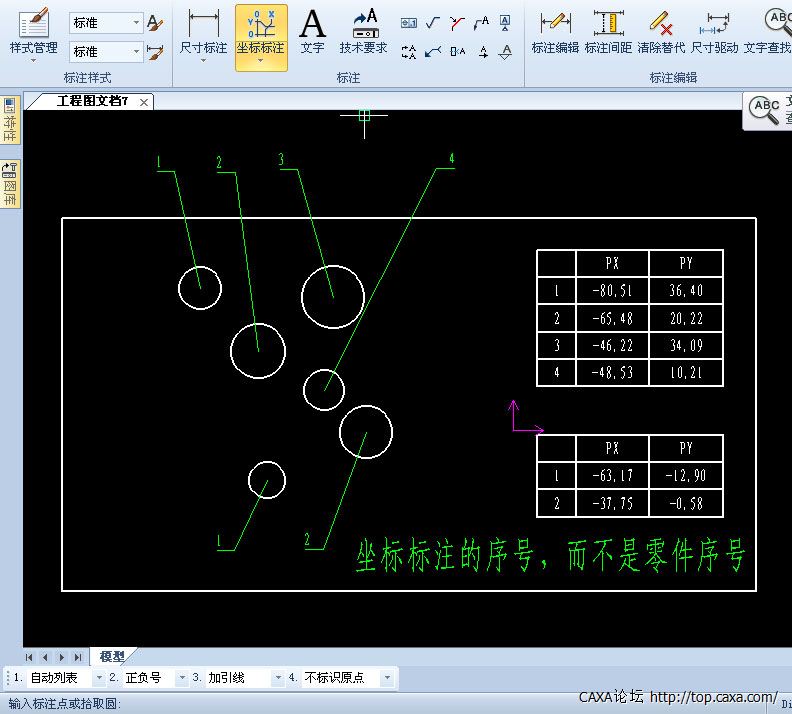Click cell -65.48 in coordinate table
Viewport: 792px width, 714px height.
coord(612,318)
